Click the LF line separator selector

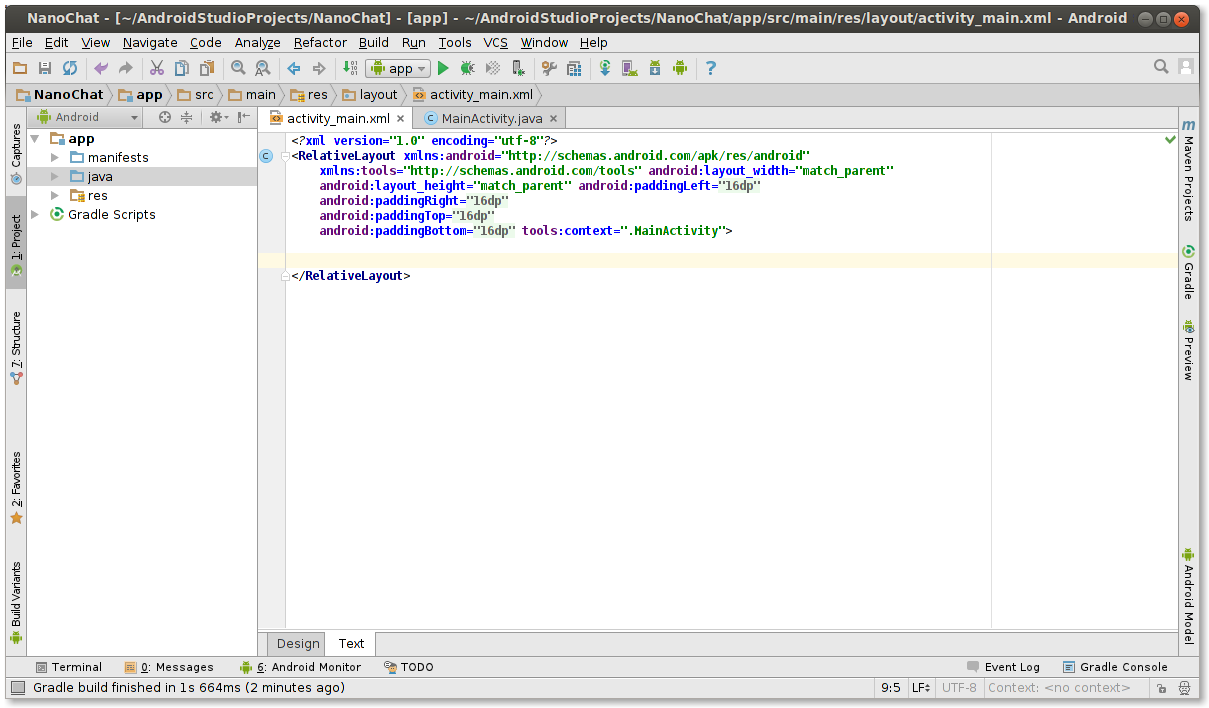click(921, 688)
